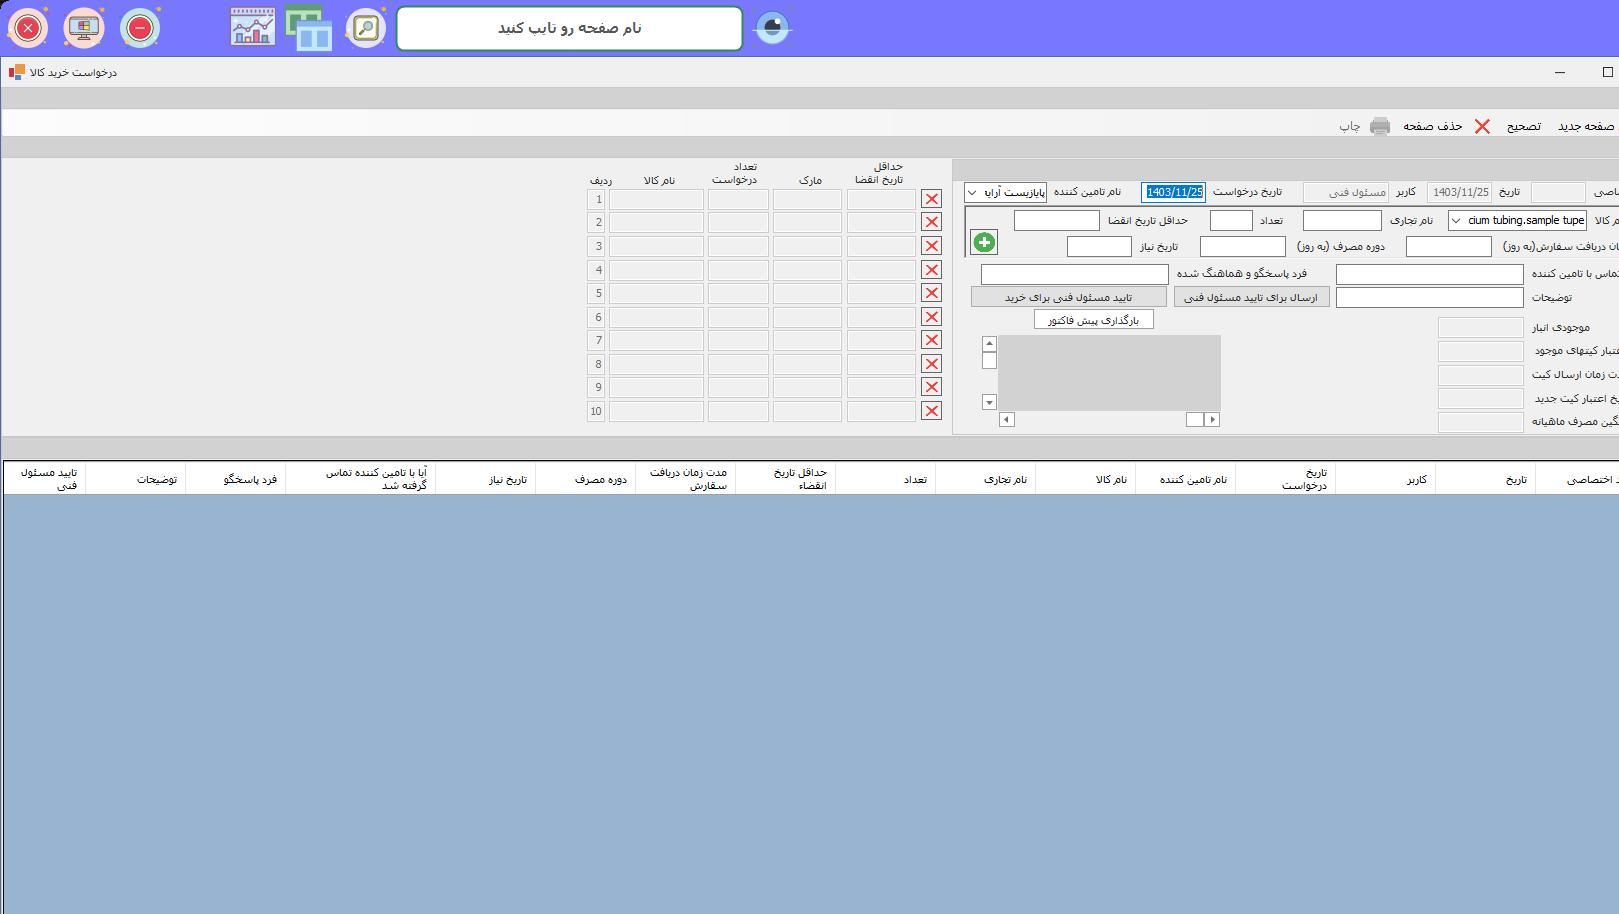Viewport: 1619px width, 914px height.
Task: Delete row 1 with its red X
Action: tap(931, 199)
